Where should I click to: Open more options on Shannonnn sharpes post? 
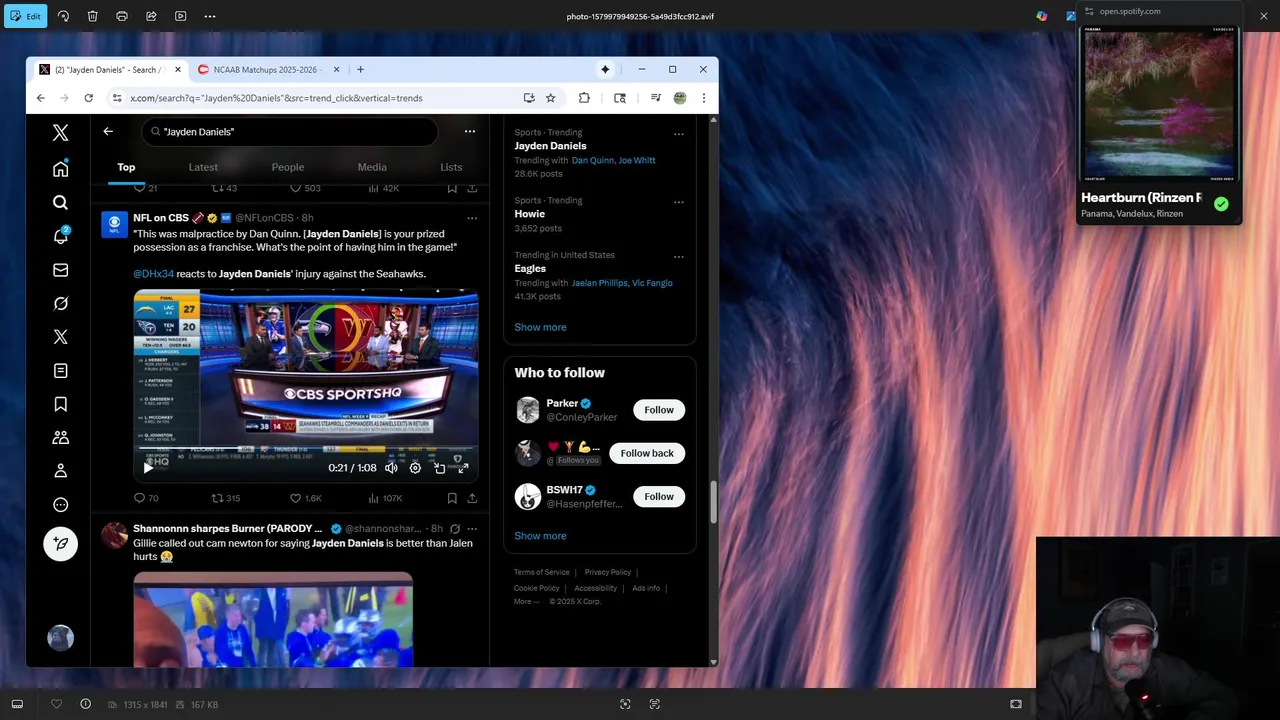pos(472,528)
